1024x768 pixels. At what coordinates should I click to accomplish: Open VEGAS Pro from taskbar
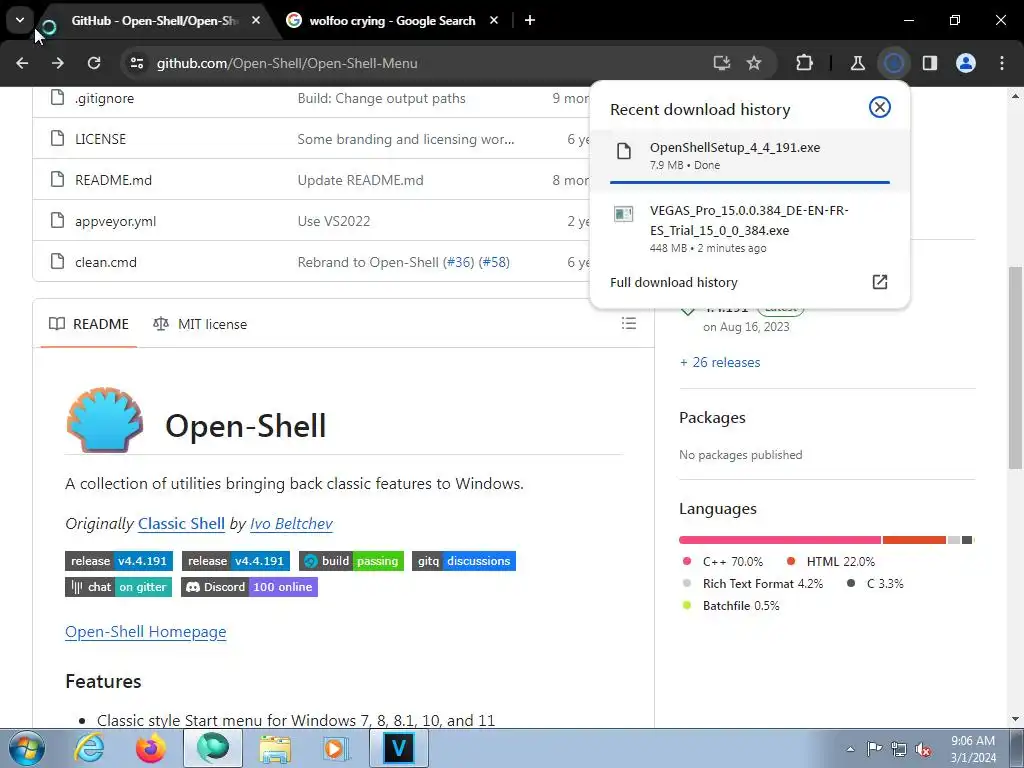point(399,748)
